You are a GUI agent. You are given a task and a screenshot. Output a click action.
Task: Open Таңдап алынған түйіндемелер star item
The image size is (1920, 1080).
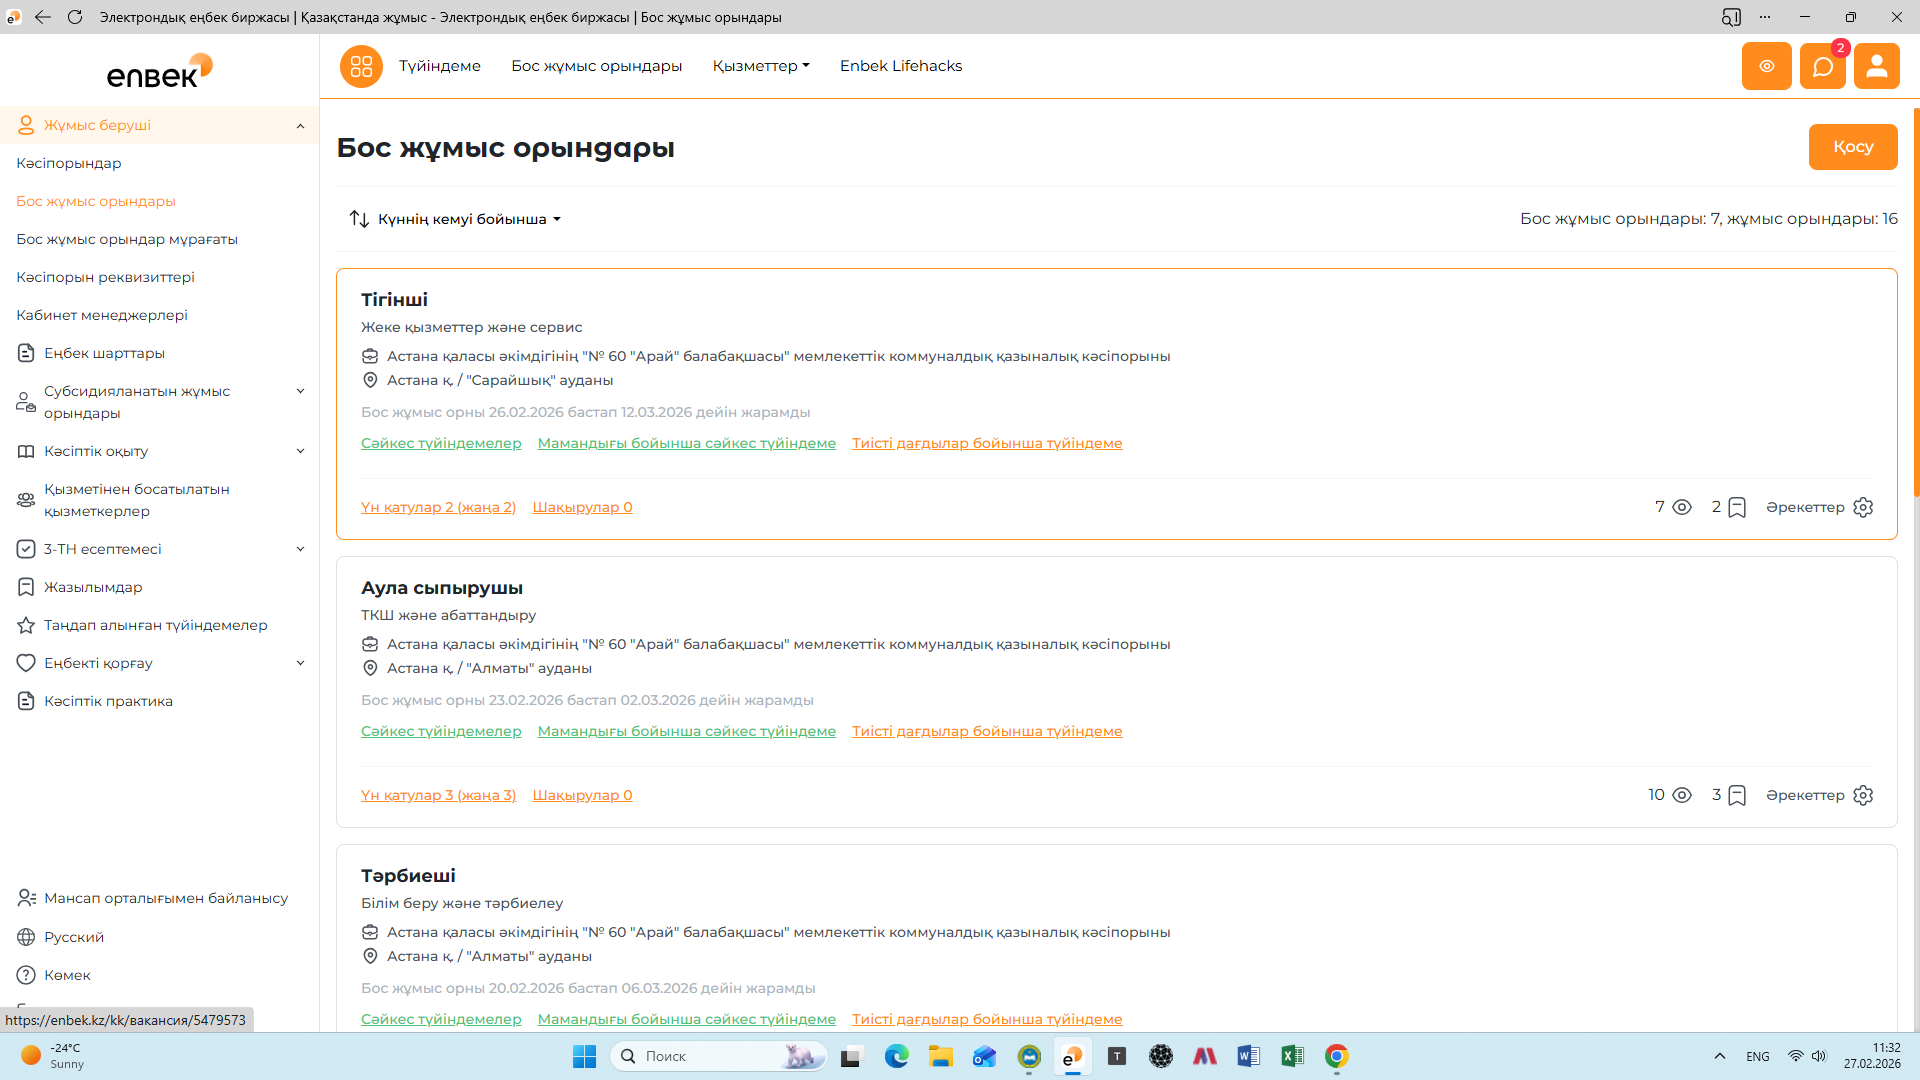(155, 625)
